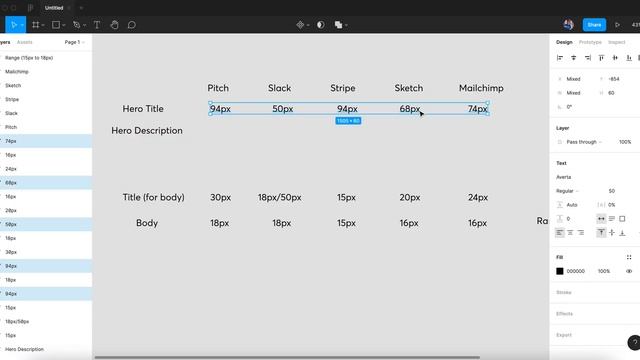Select the Frame tool
This screenshot has width=640, height=360.
(x=36, y=25)
